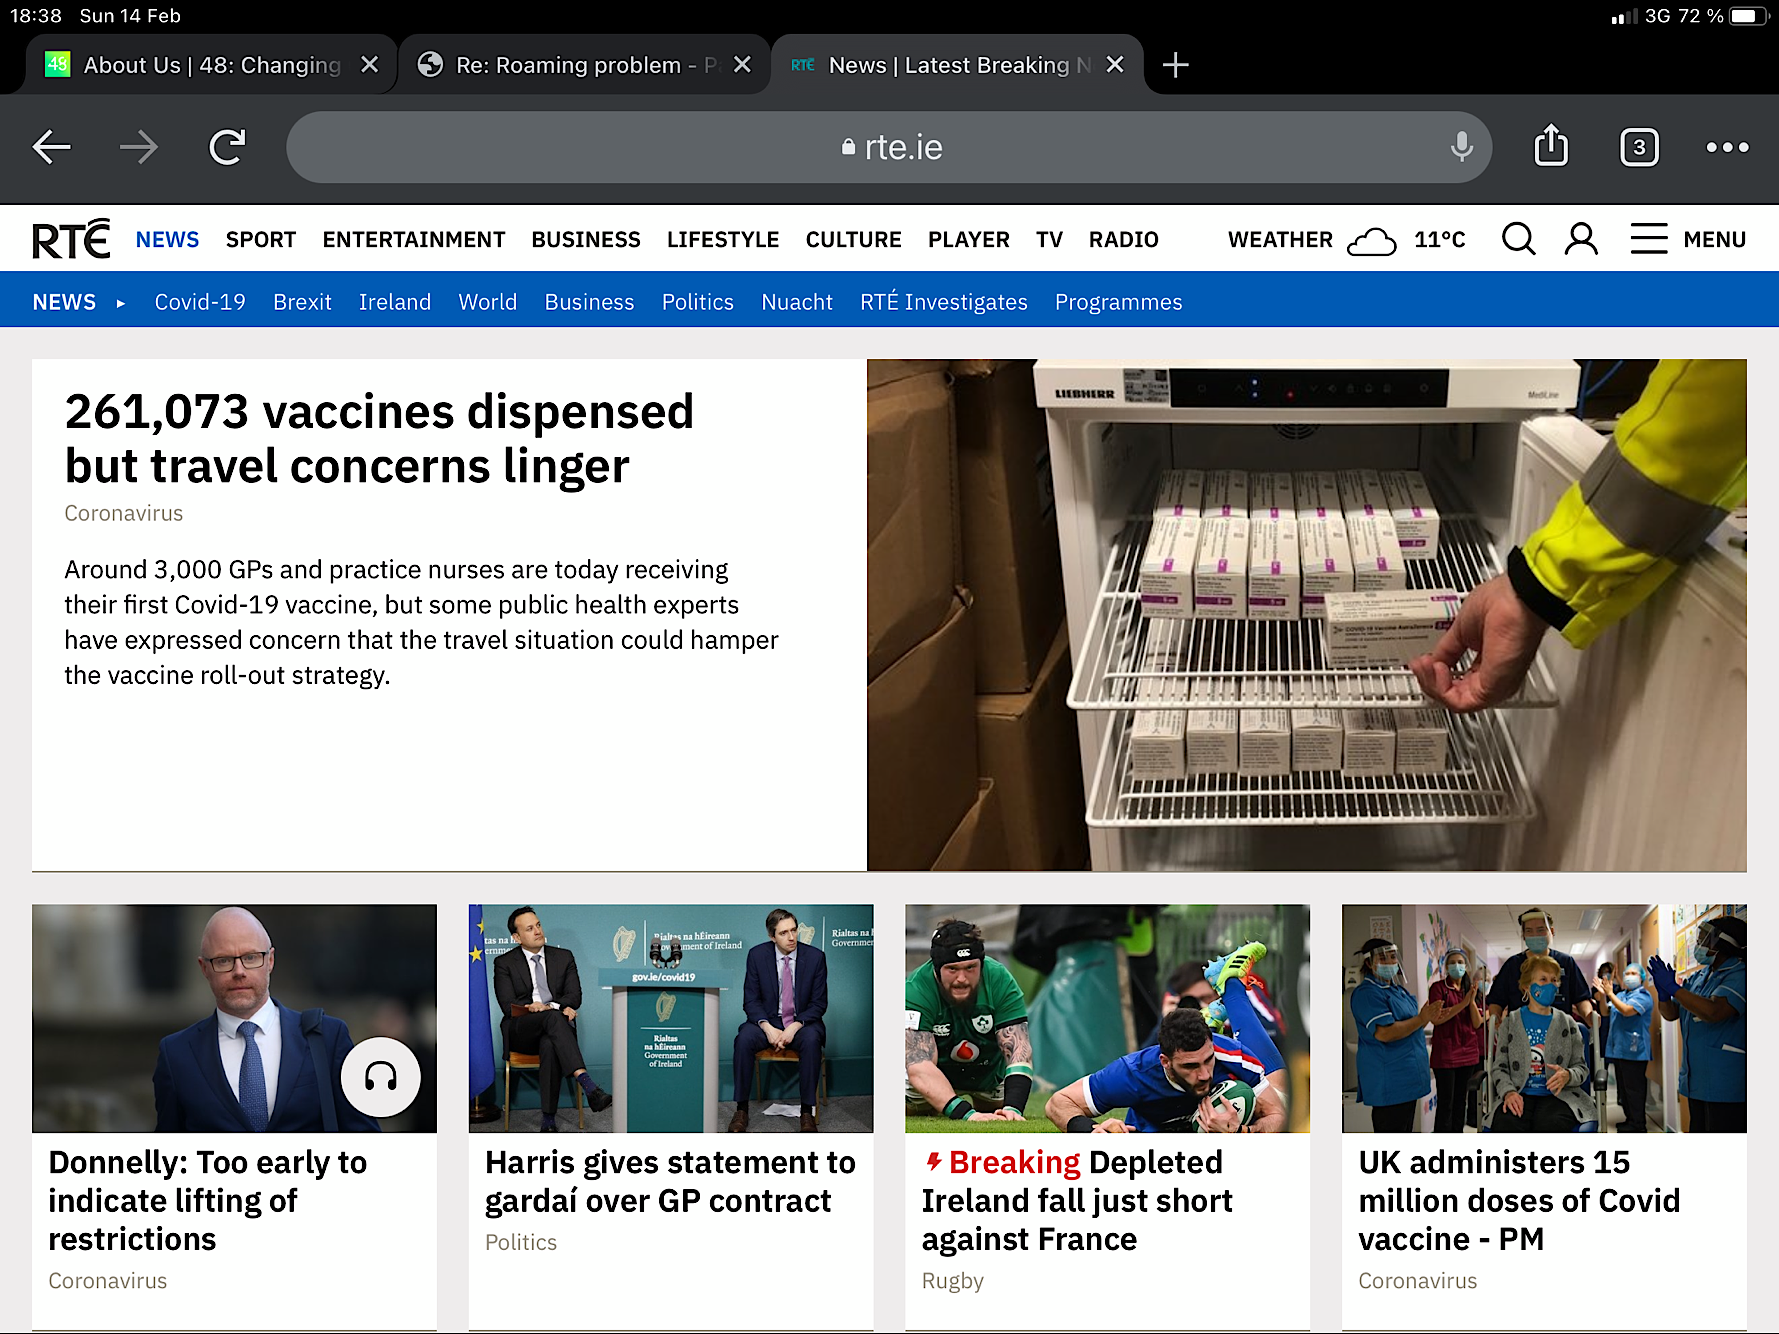Screen dimensions: 1779x1334
Task: Select SPORT in the main navigation
Action: [261, 240]
